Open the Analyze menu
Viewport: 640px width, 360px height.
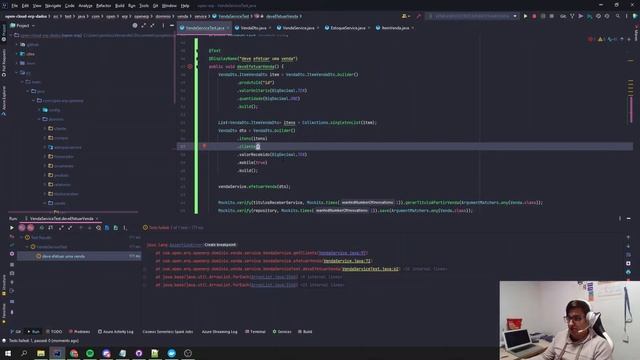point(85,6)
